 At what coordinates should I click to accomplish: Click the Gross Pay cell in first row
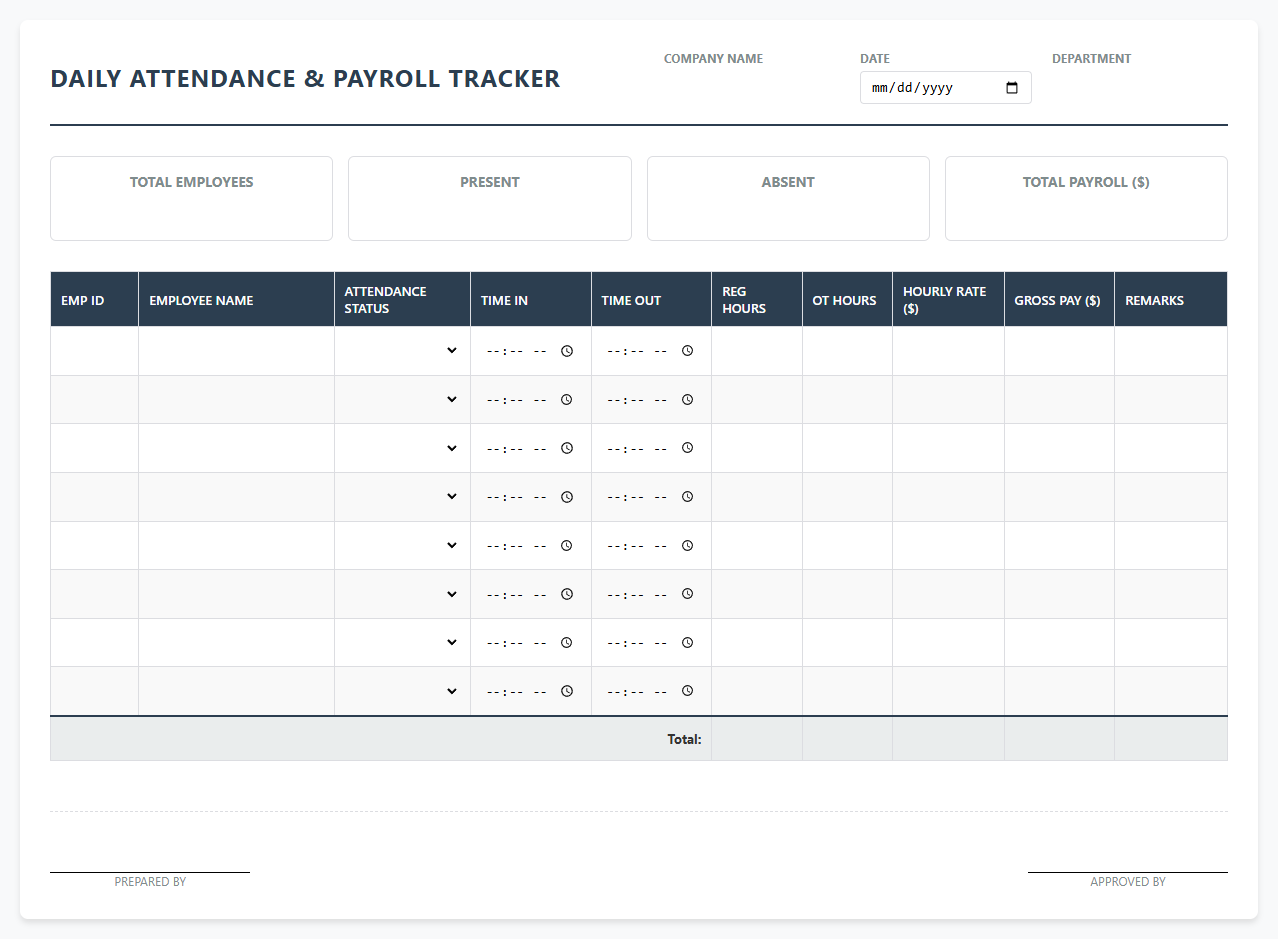click(x=1059, y=351)
